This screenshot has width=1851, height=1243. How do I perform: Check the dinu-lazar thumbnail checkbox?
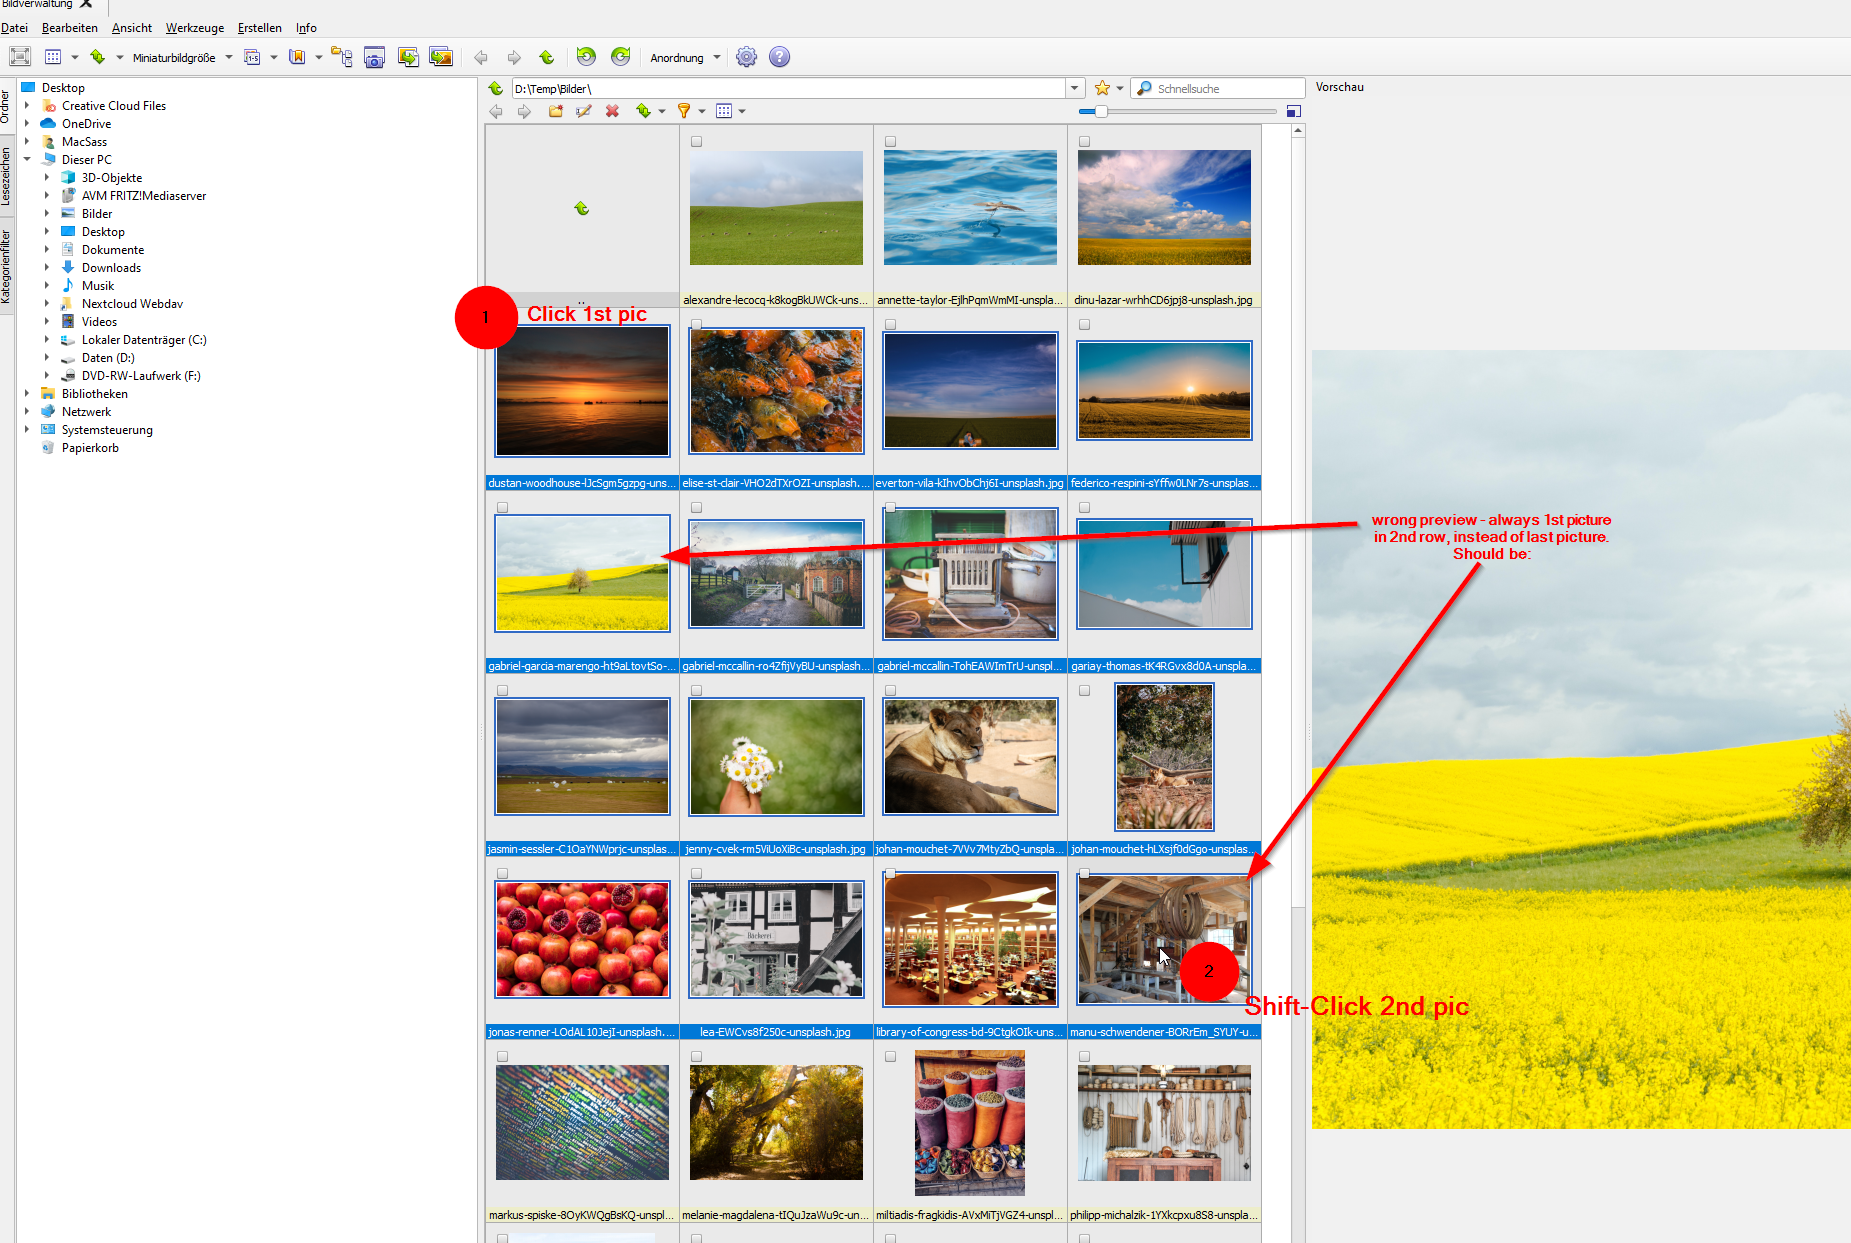1085,142
